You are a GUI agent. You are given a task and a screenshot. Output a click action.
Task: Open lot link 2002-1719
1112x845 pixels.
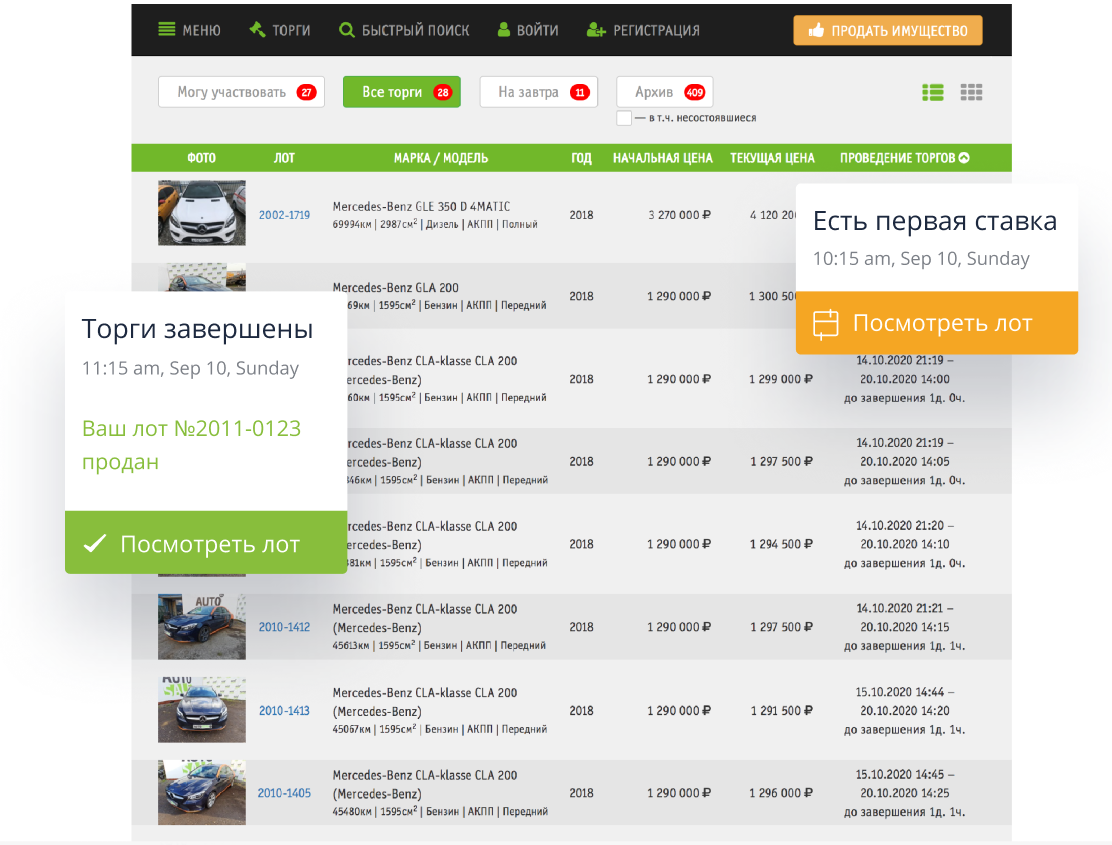point(284,215)
